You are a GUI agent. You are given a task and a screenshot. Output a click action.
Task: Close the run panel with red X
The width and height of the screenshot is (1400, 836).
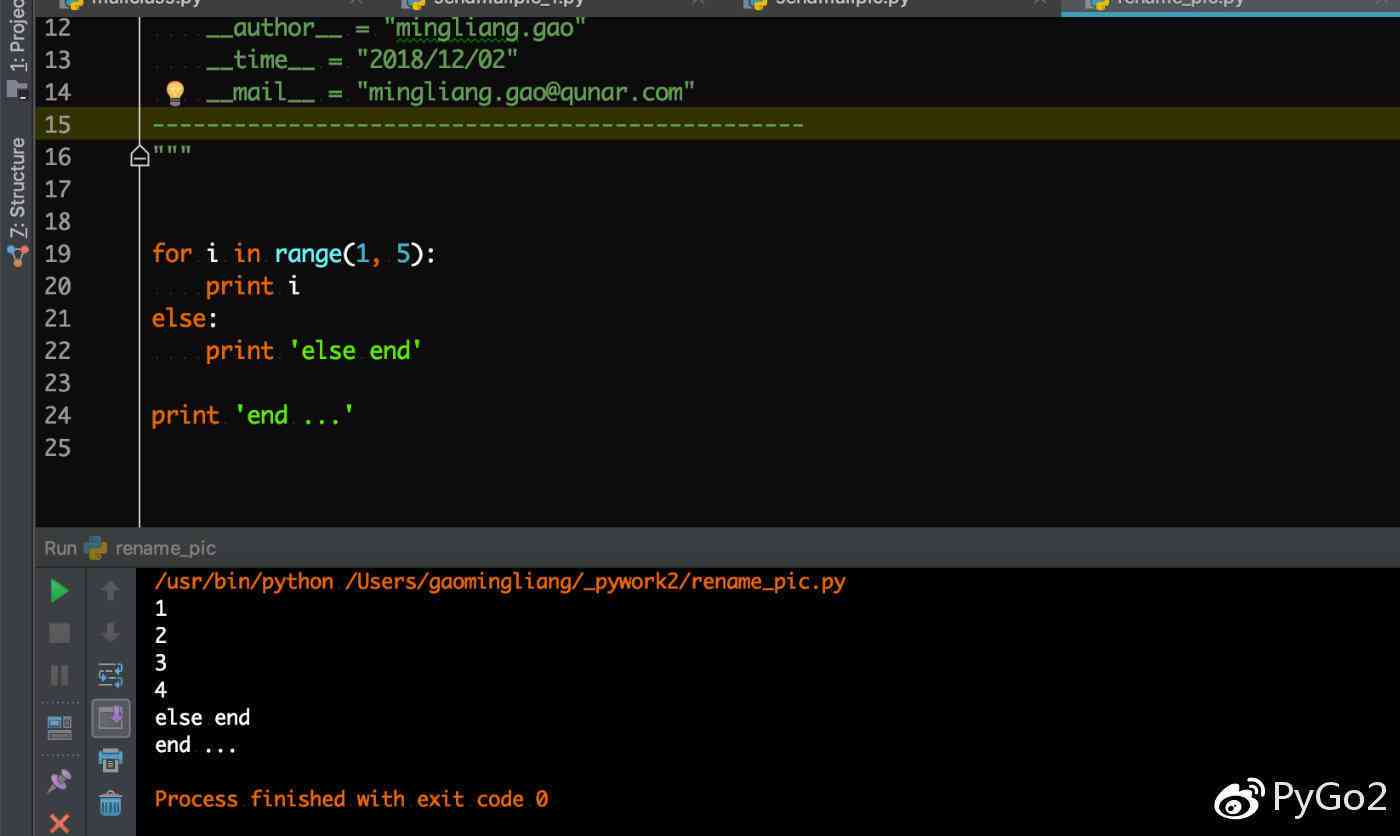(x=59, y=822)
